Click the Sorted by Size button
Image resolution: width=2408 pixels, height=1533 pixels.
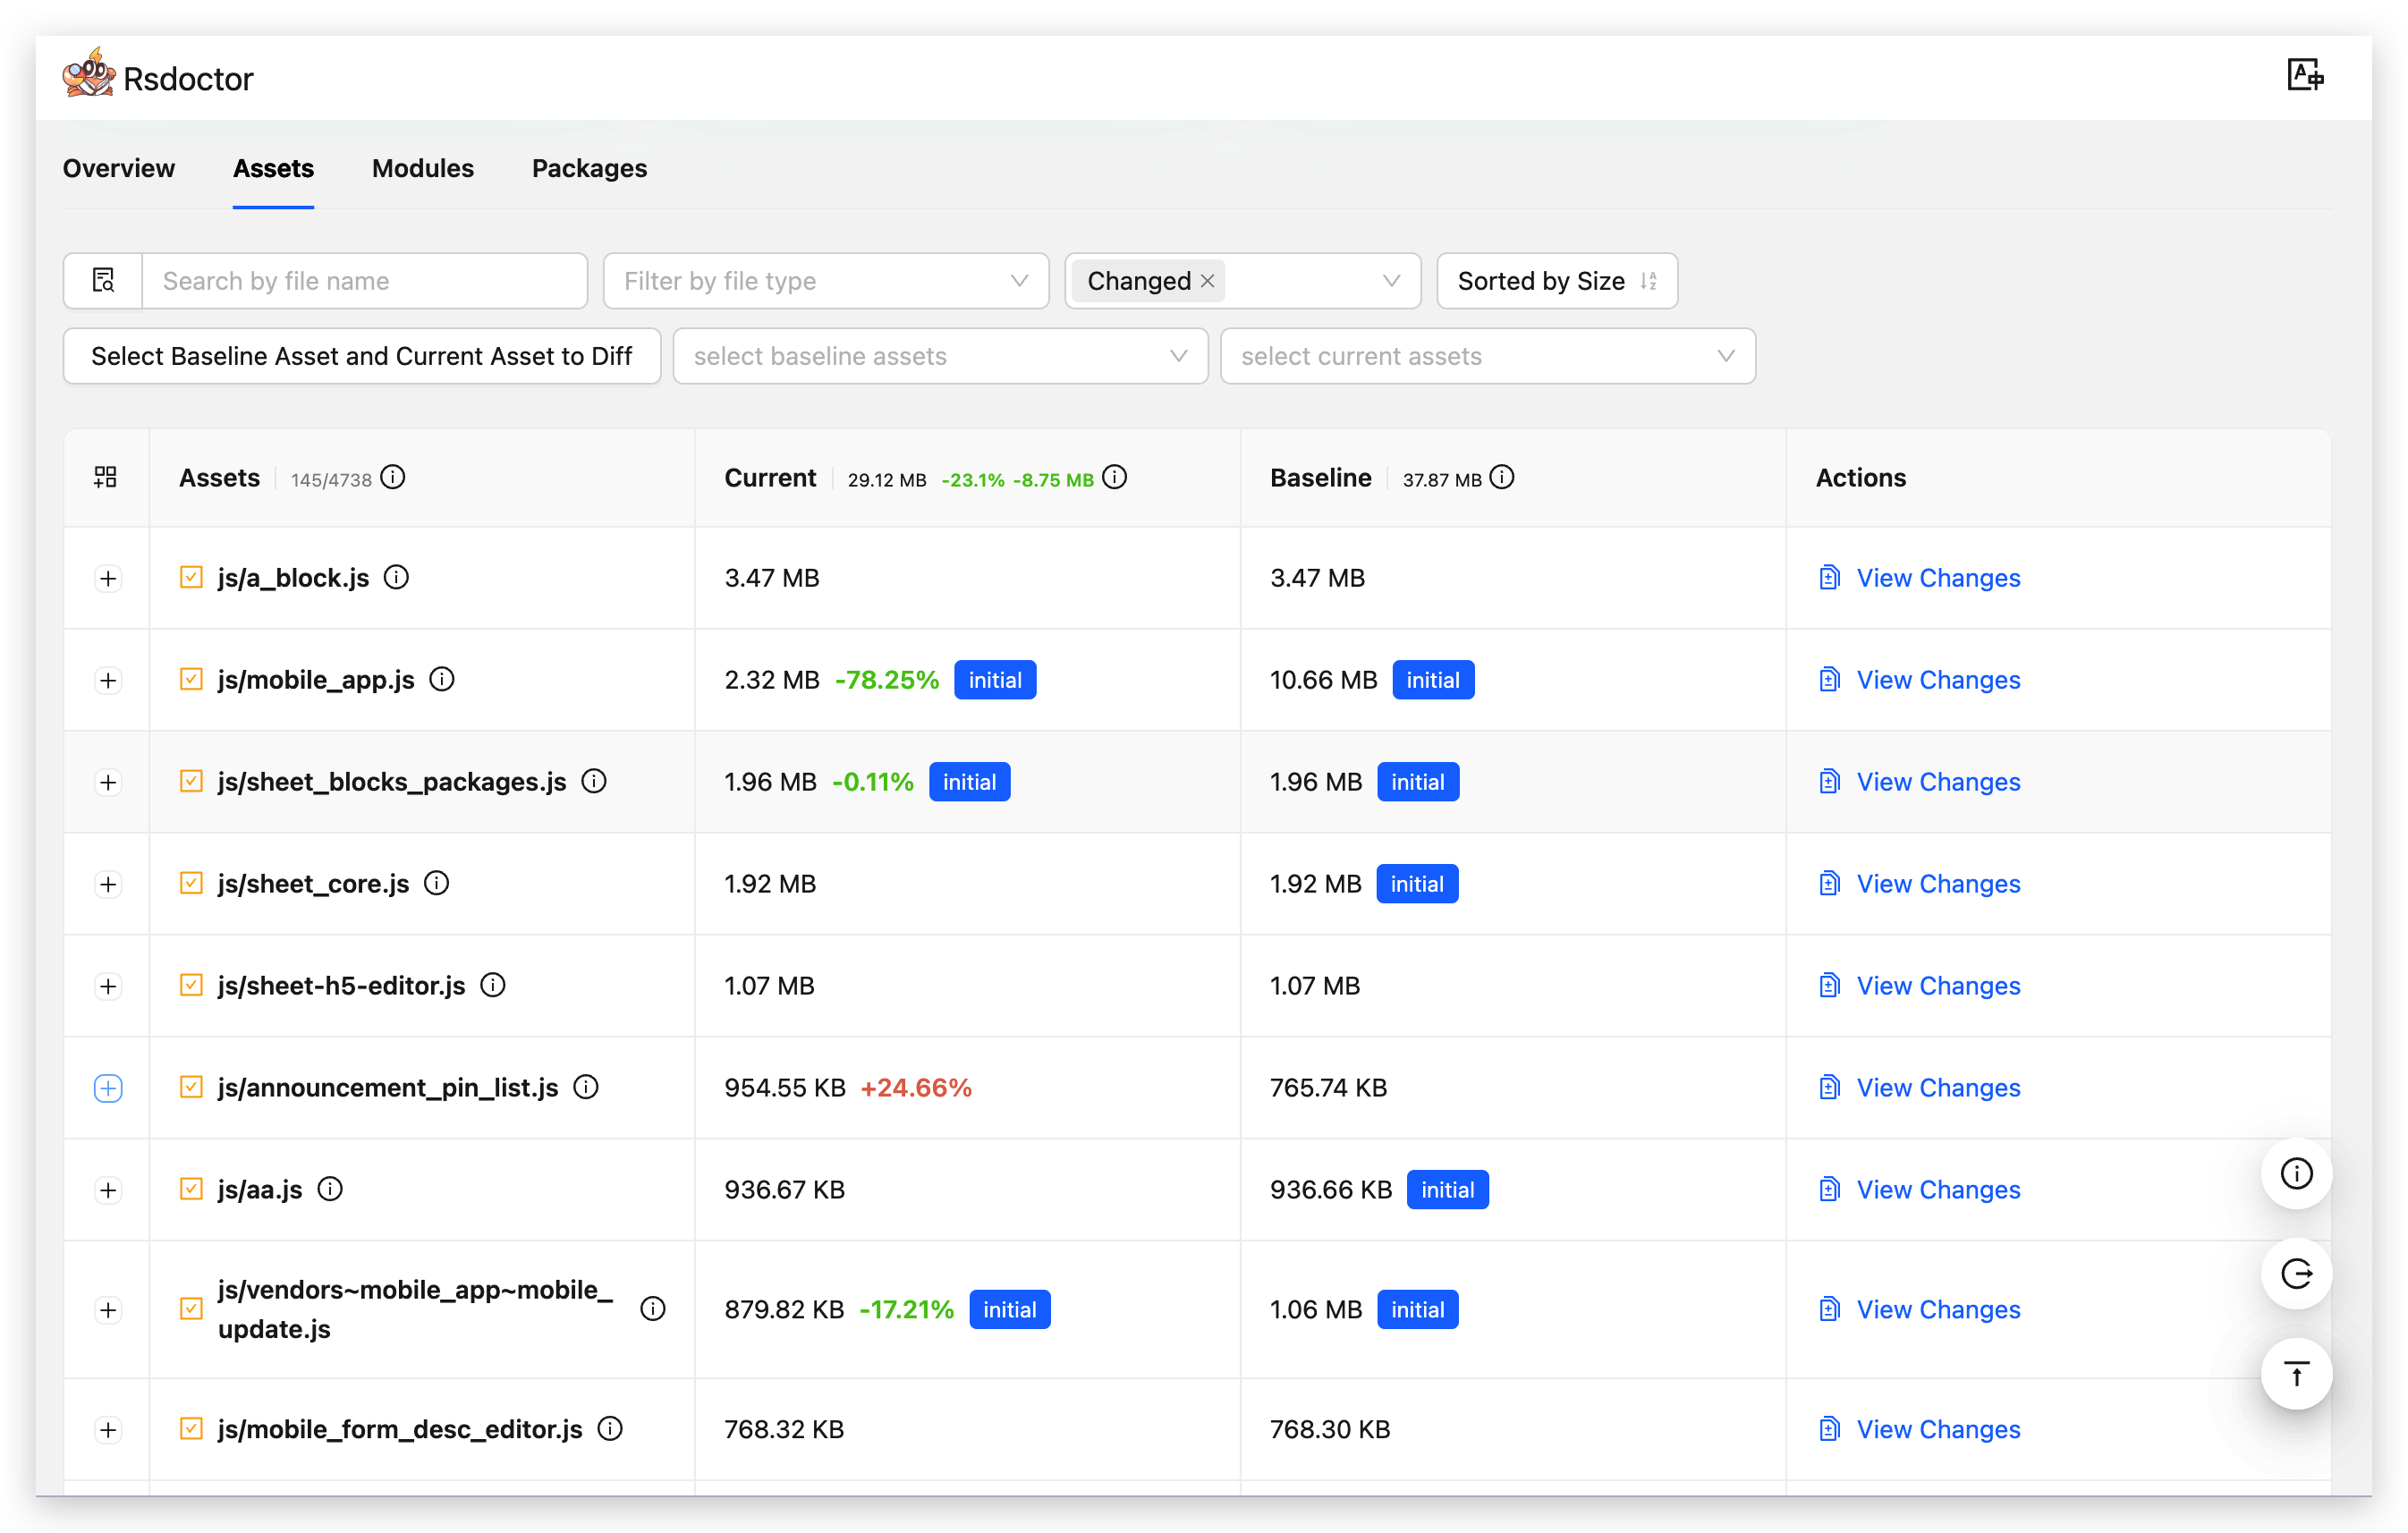(1556, 281)
